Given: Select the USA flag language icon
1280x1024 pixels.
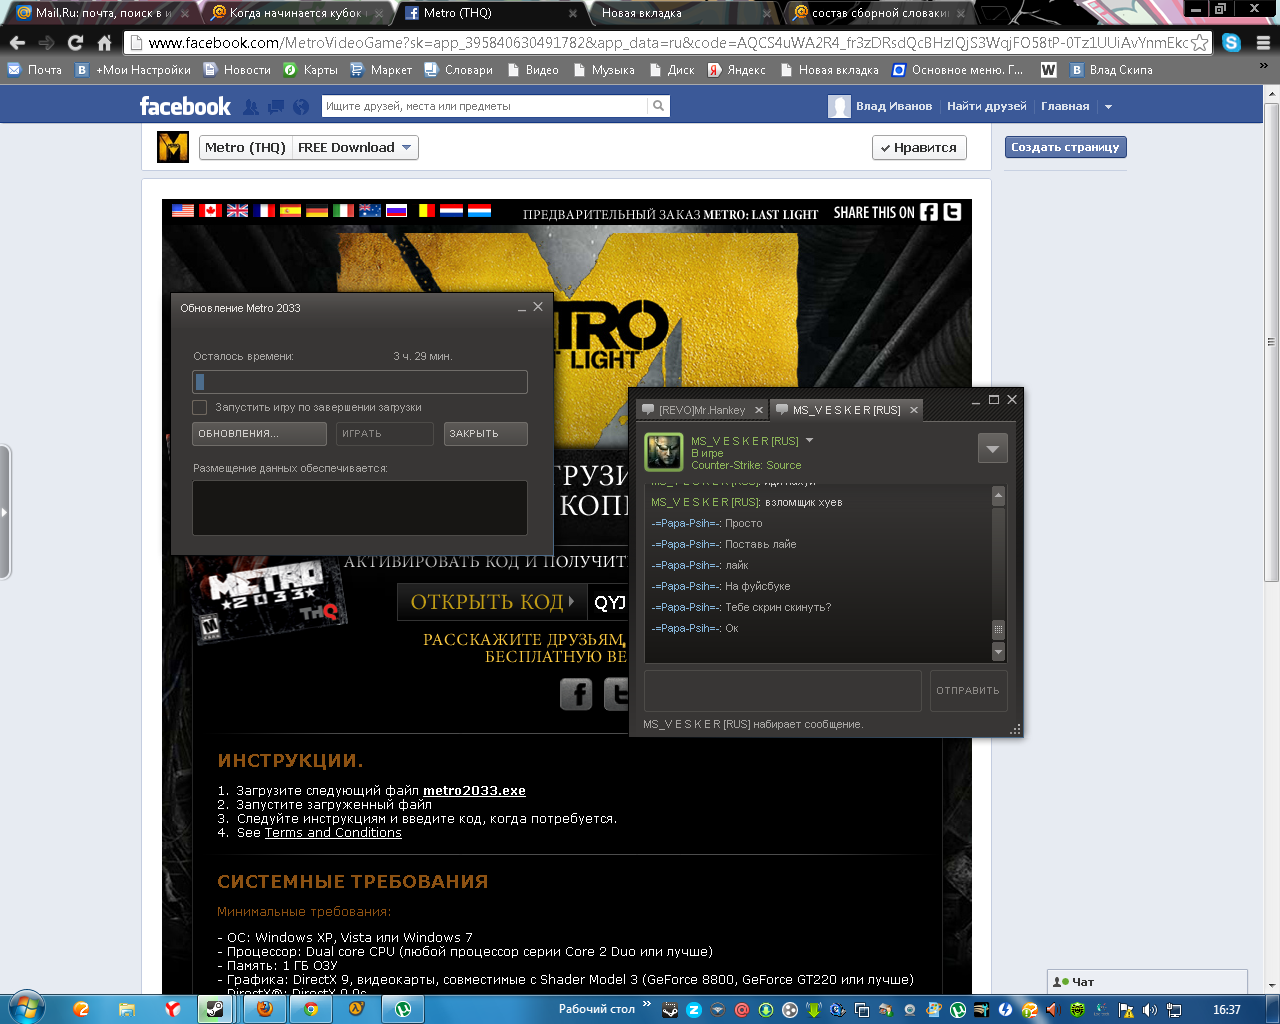Looking at the screenshot, I should click(183, 211).
